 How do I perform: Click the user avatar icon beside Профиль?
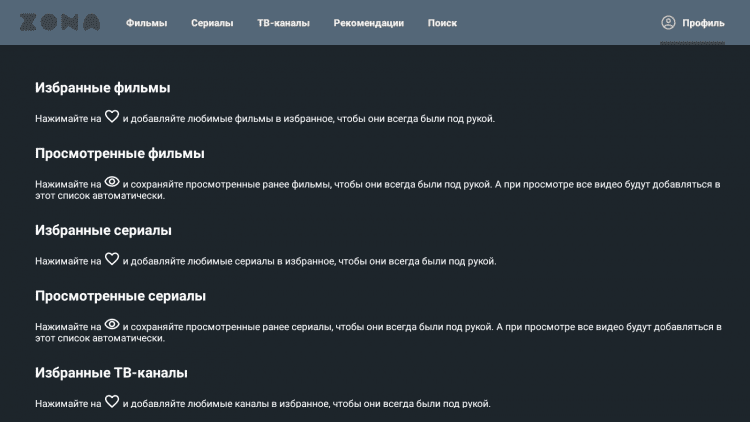[x=669, y=22]
